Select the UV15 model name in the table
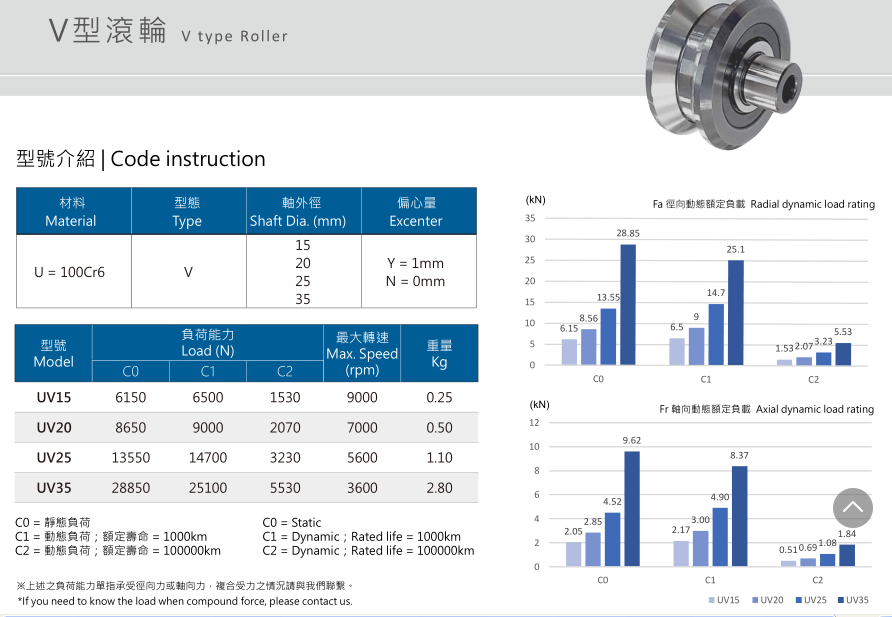Viewport: 892px width, 617px height. [x=54, y=397]
